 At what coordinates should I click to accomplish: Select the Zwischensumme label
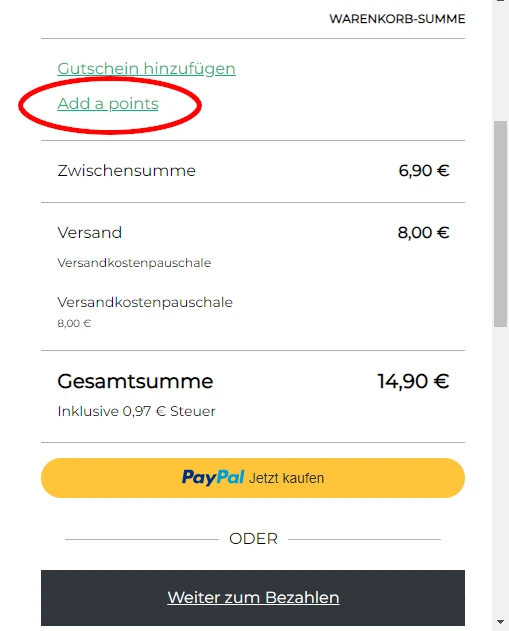(126, 171)
